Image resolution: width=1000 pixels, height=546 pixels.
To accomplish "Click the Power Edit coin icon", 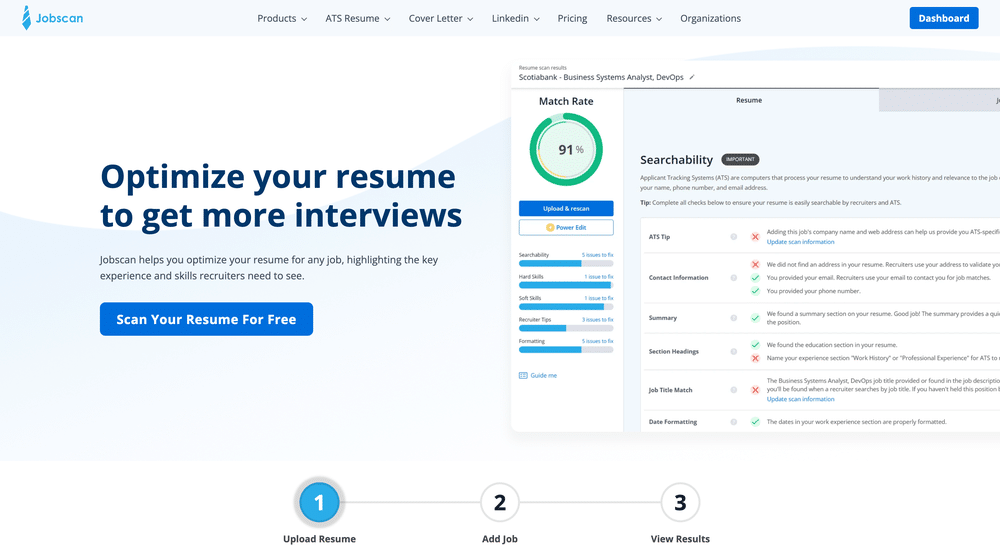I will pos(550,227).
